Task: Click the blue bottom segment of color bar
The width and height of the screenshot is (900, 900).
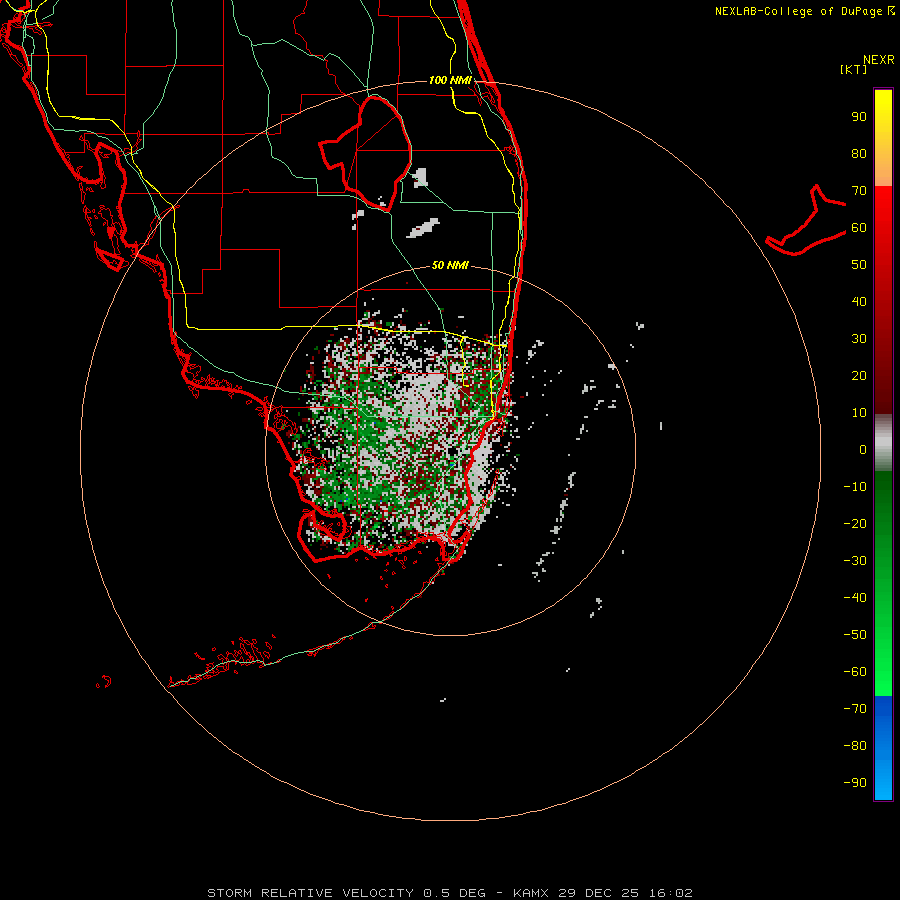Action: [x=883, y=748]
